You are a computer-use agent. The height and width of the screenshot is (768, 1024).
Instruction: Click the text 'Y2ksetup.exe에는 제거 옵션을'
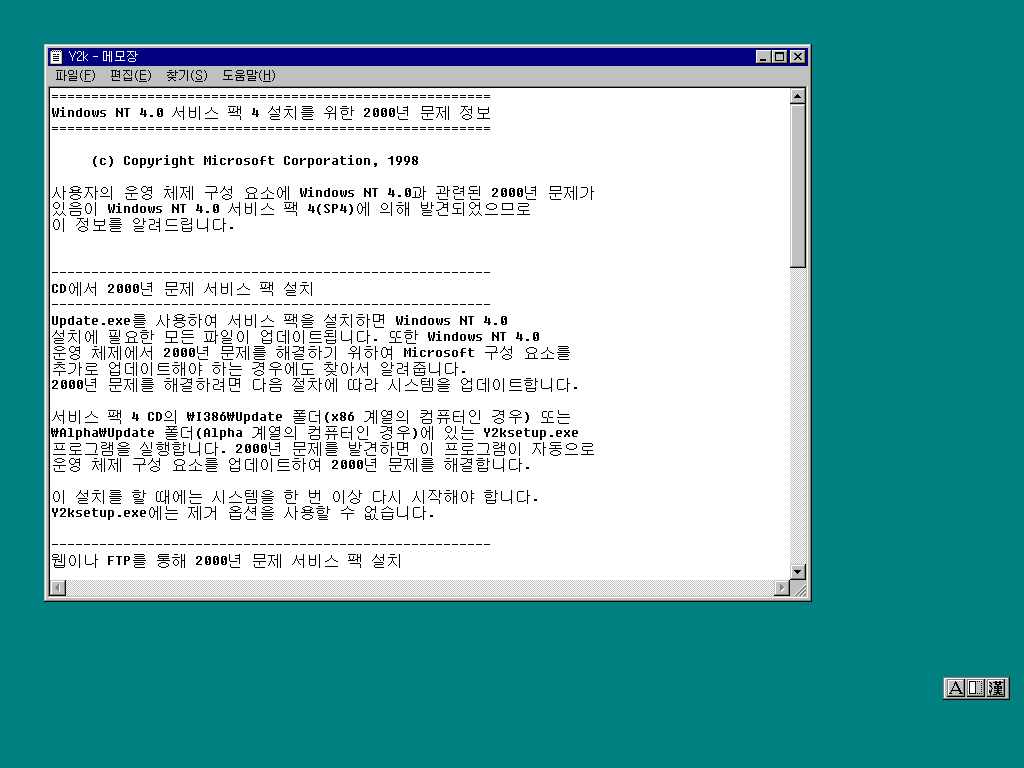[163, 513]
